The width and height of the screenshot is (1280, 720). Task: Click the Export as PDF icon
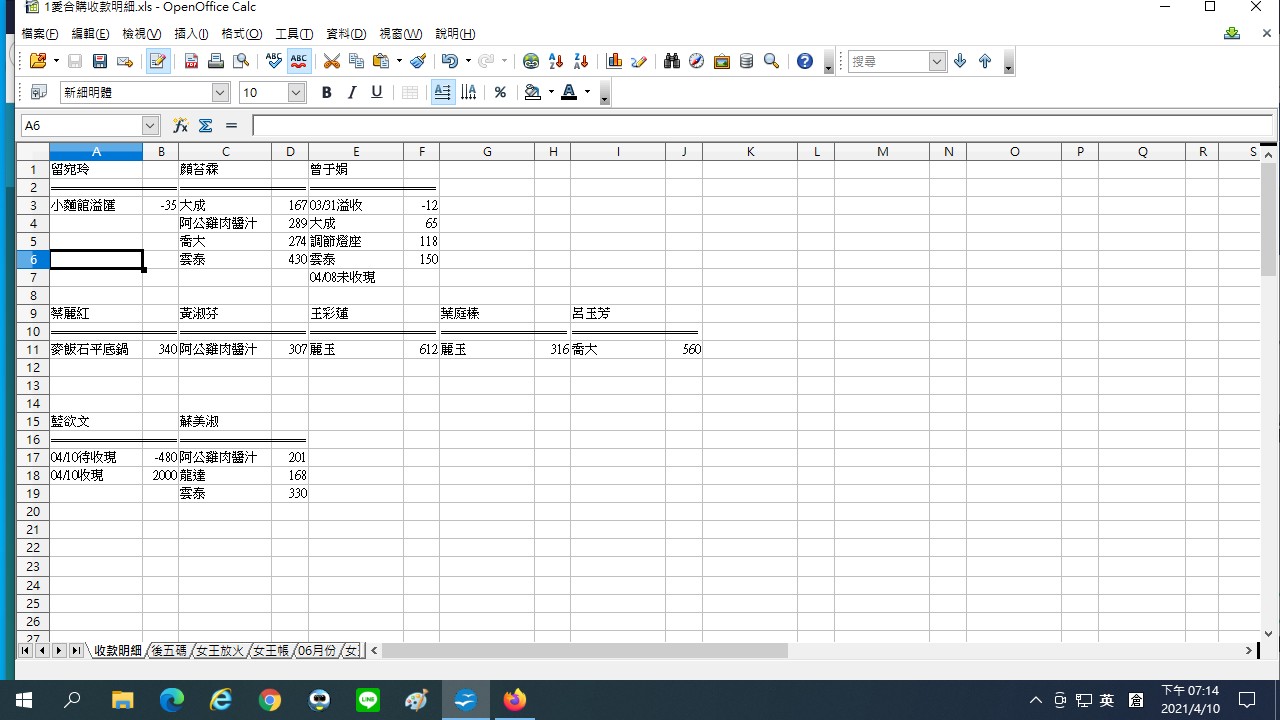coord(191,62)
